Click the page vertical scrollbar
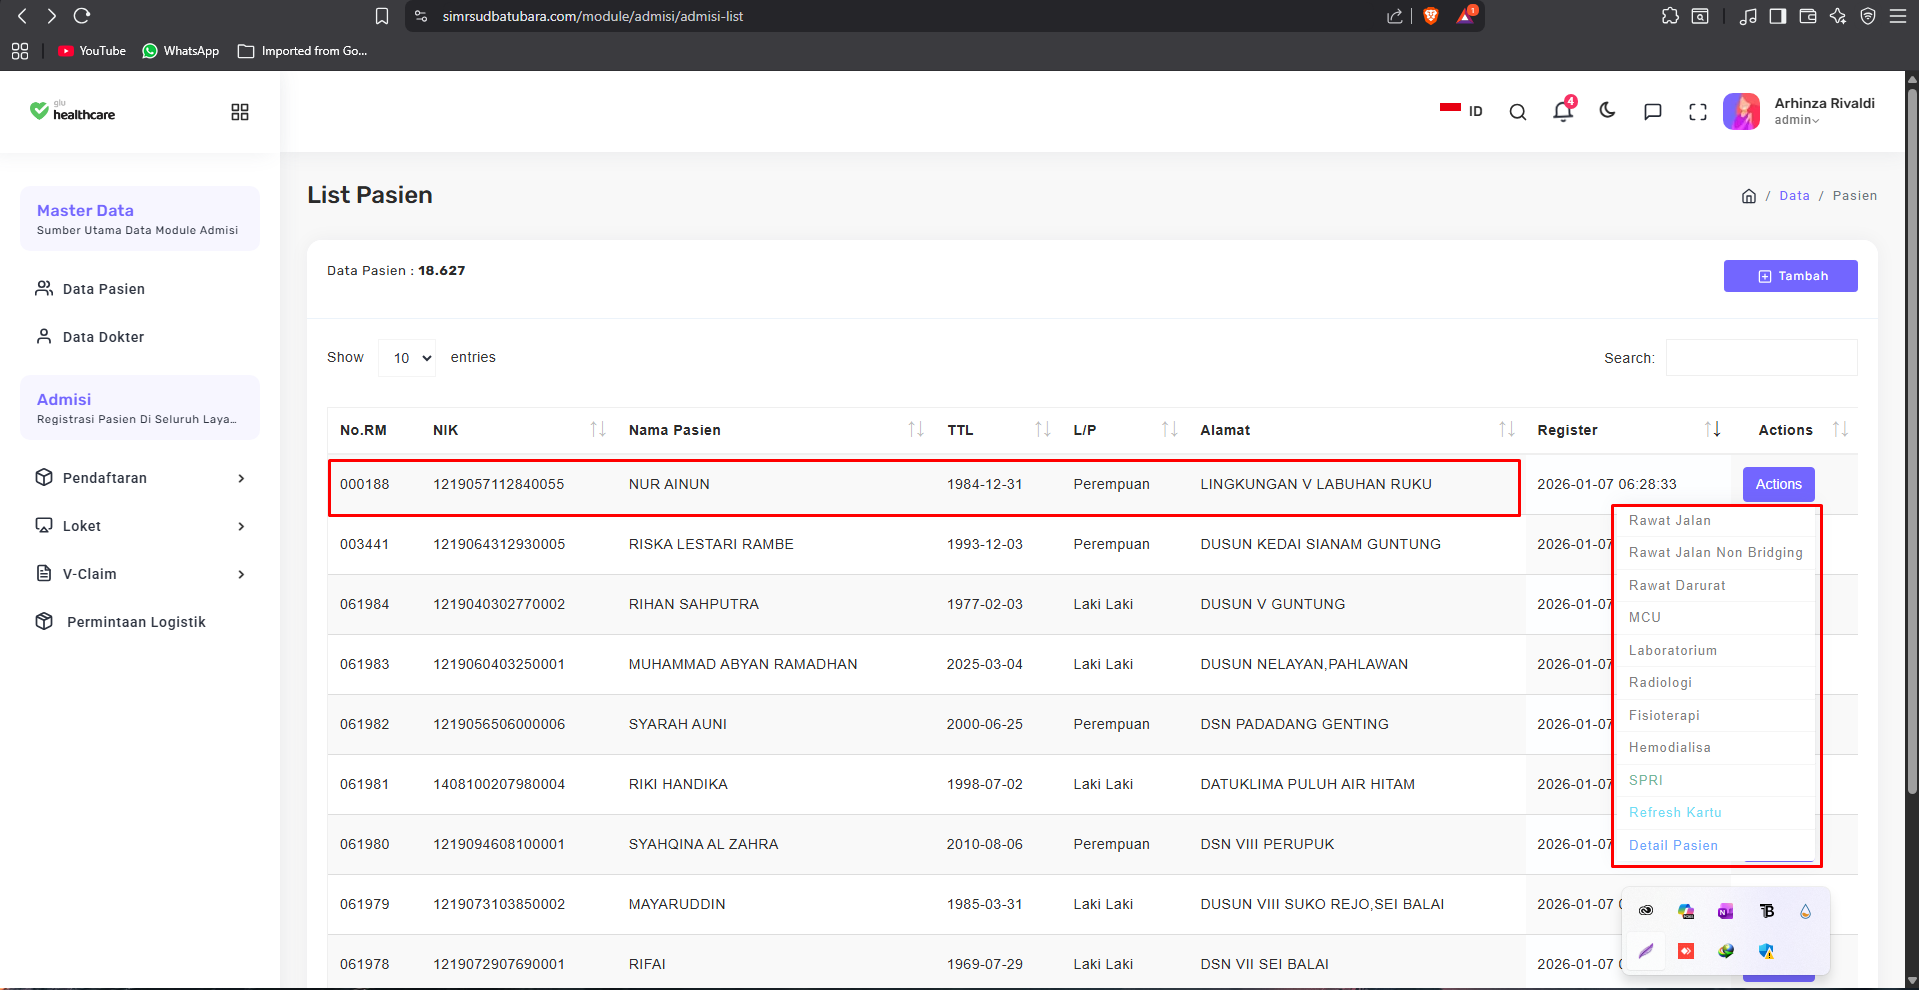1919x990 pixels. pos(1911,440)
